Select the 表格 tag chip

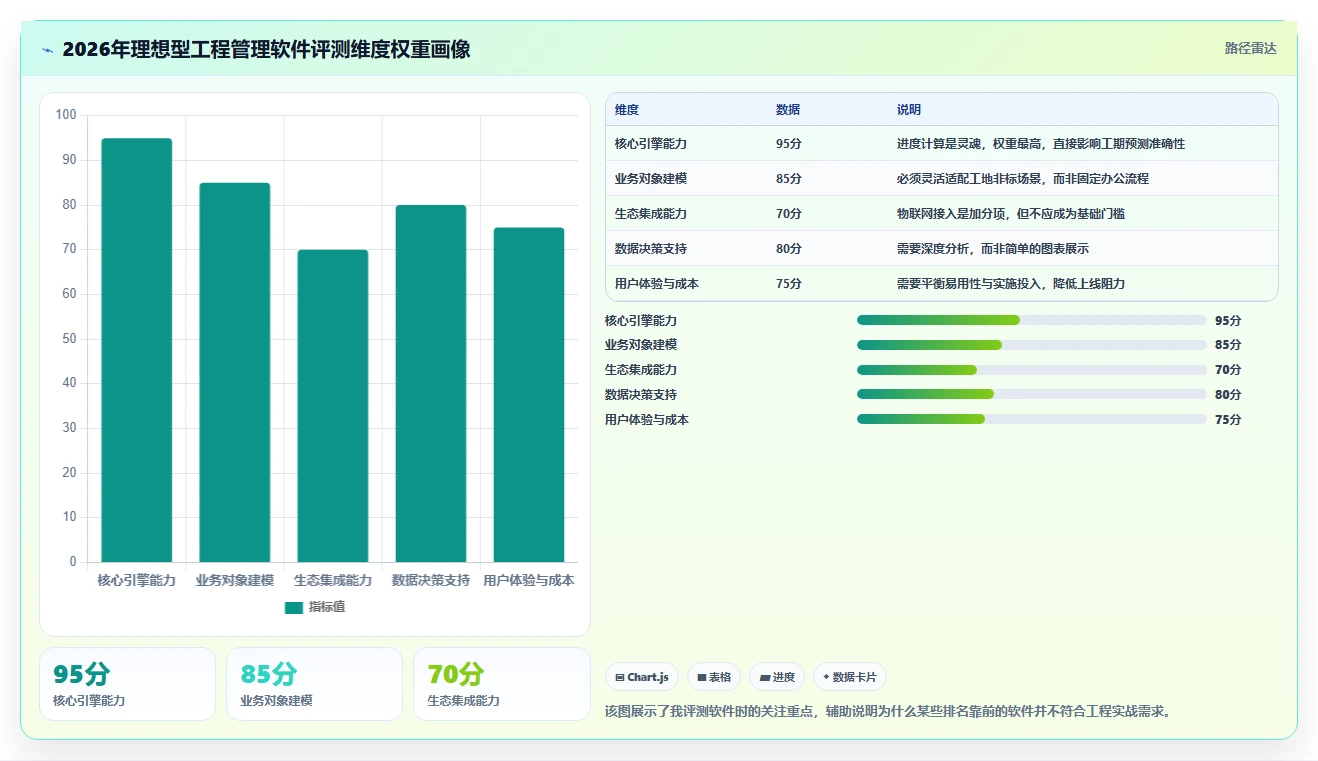tap(714, 677)
